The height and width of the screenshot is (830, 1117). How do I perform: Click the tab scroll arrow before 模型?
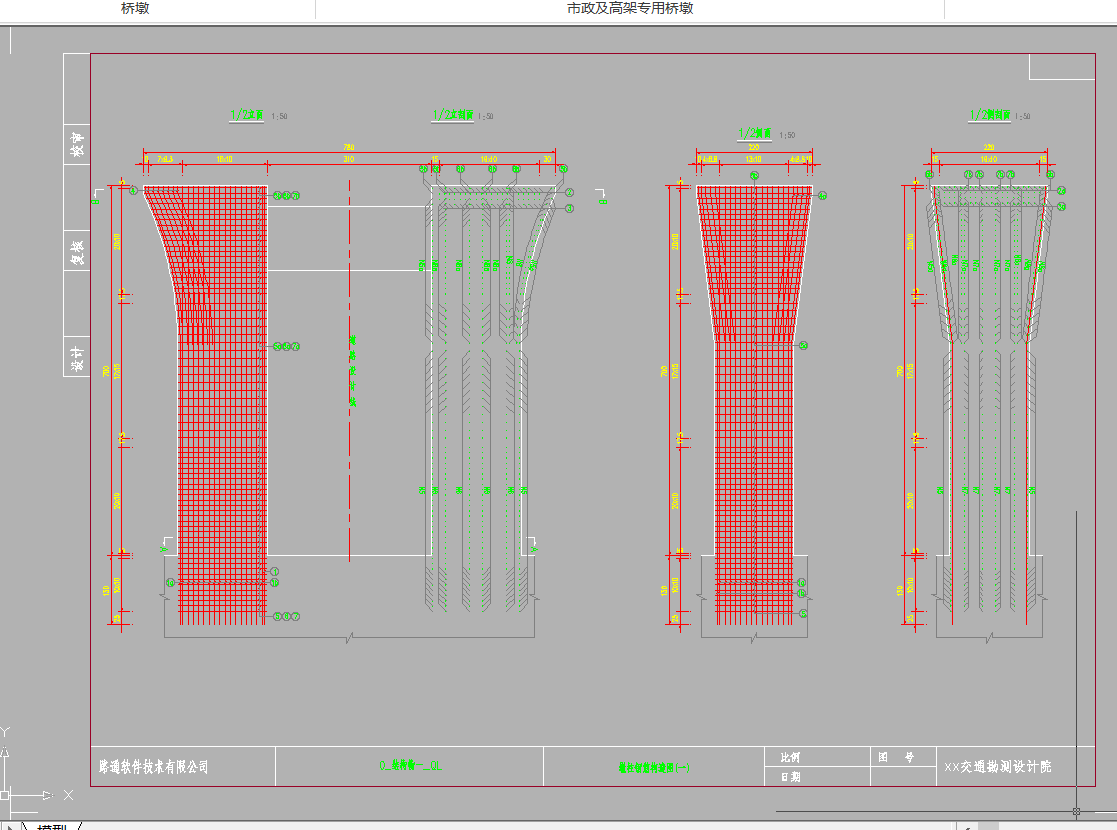coord(12,825)
